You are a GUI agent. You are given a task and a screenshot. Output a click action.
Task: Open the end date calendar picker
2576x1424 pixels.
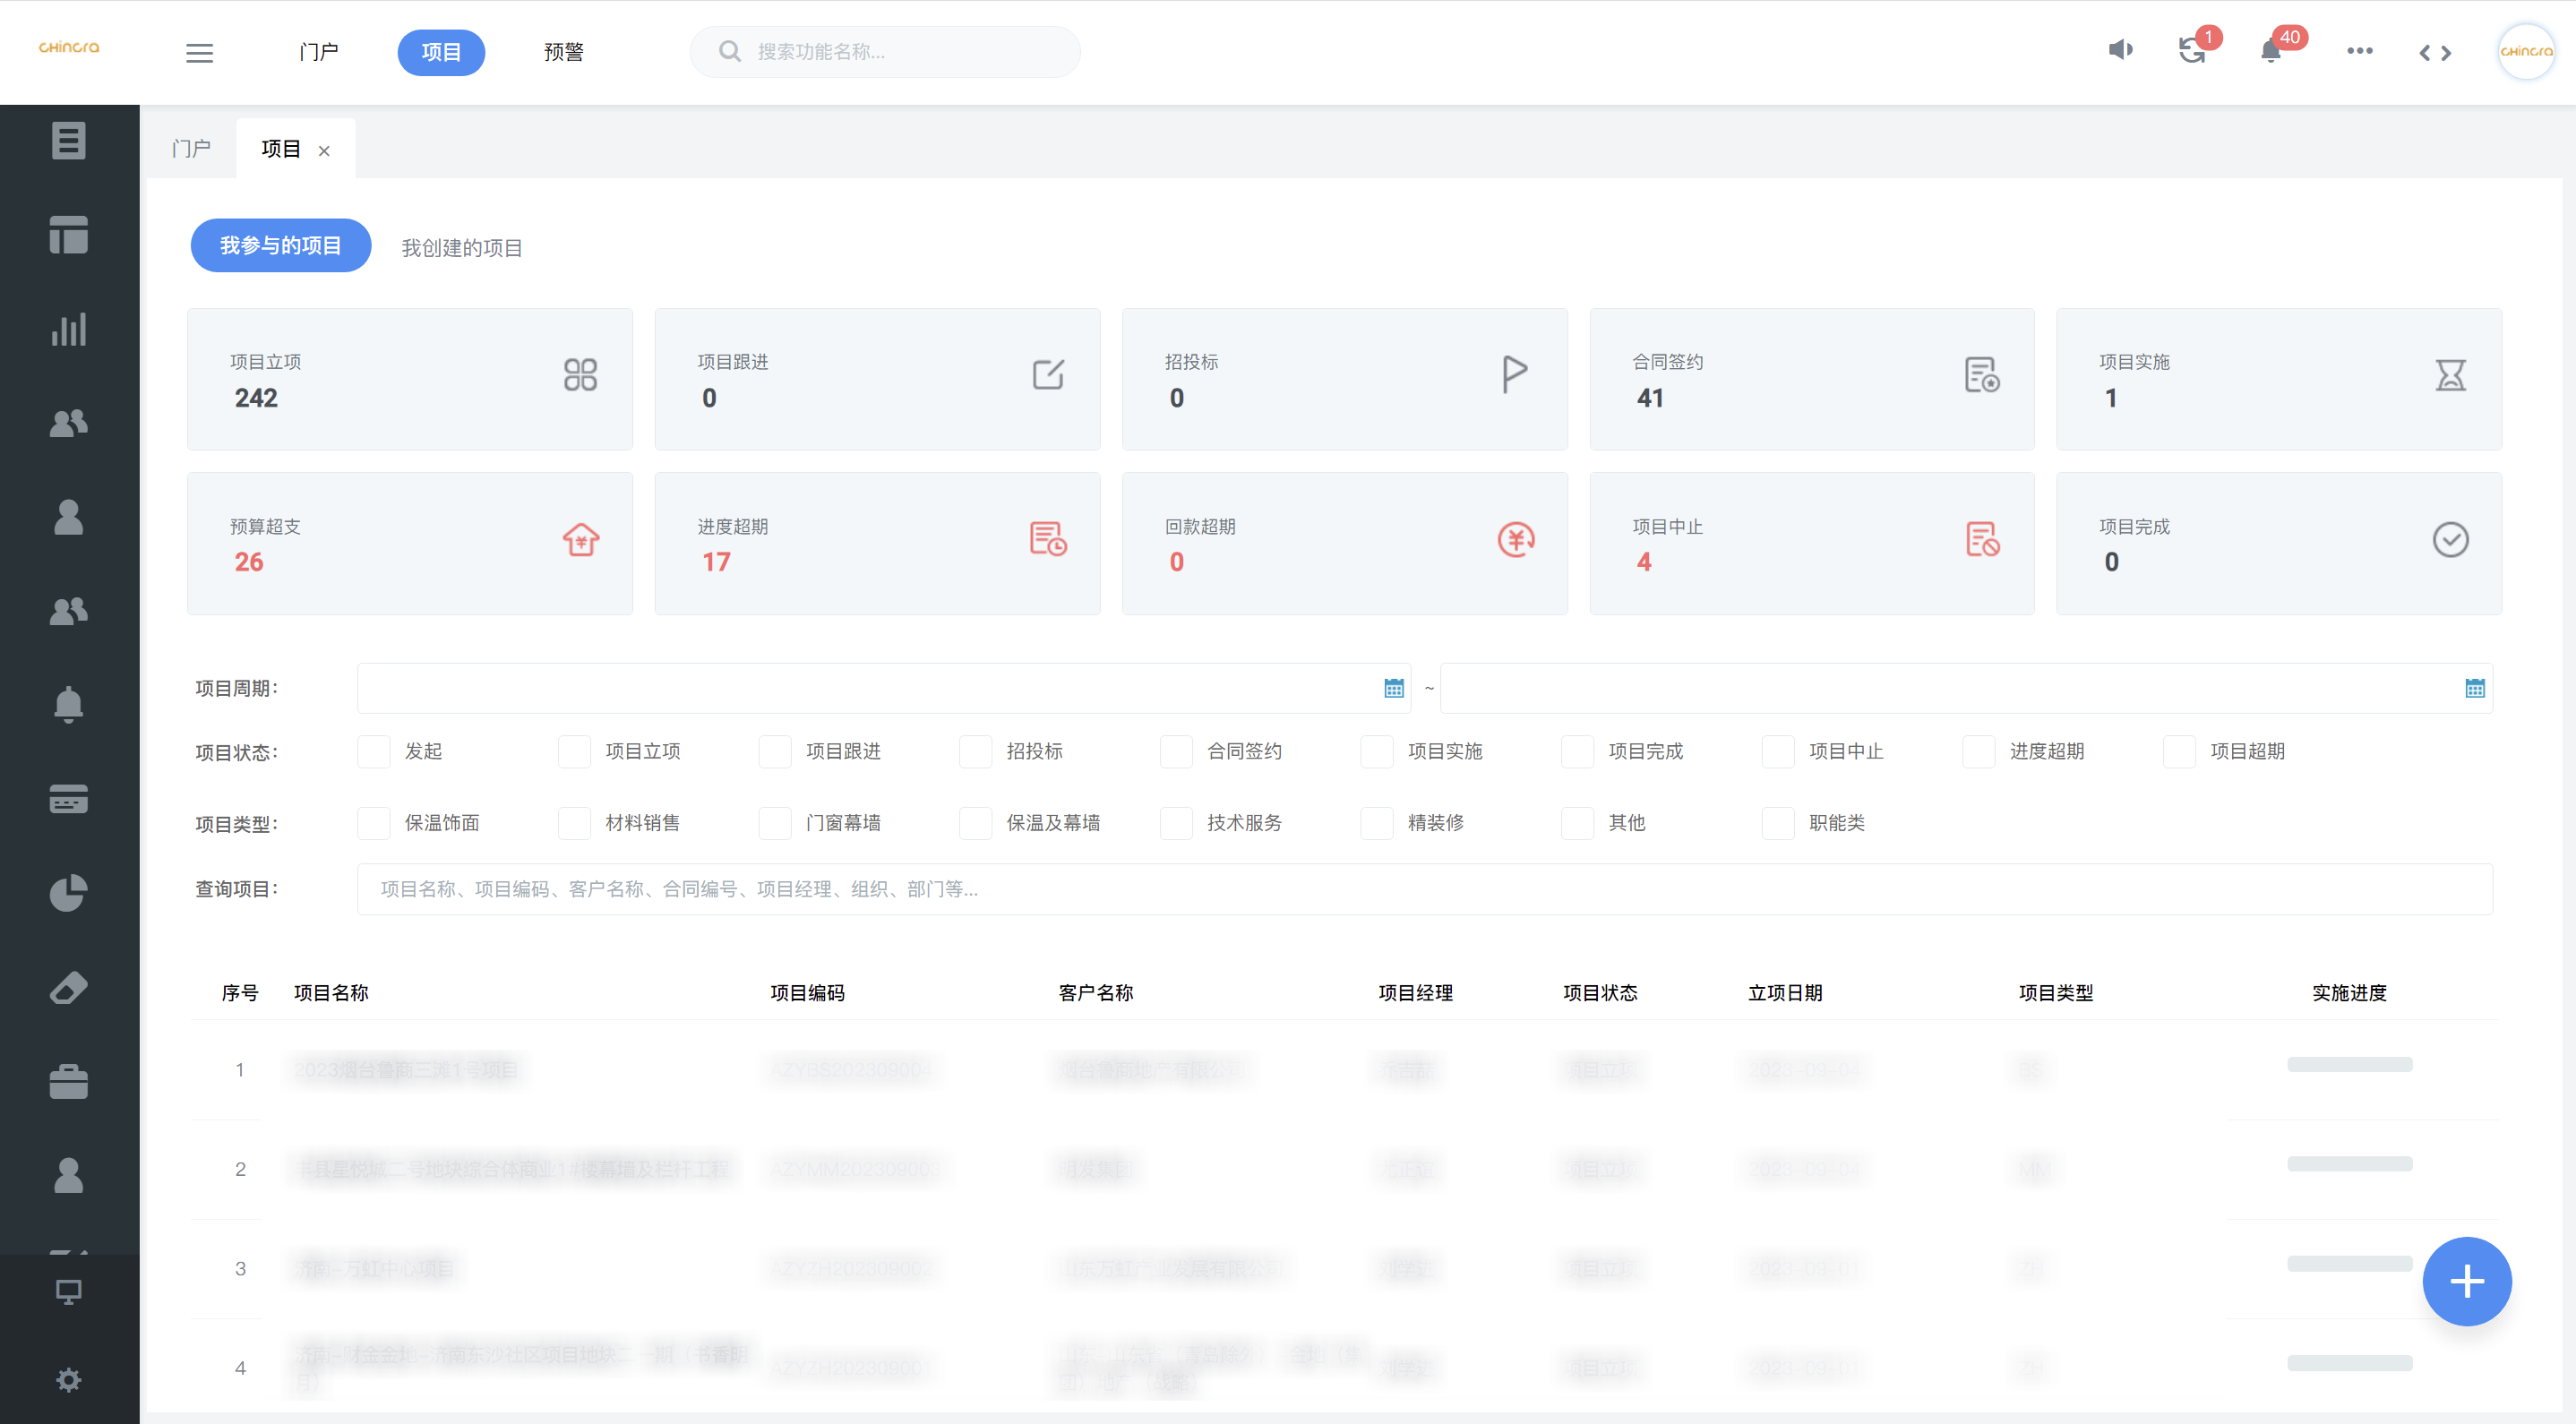[x=2474, y=688]
